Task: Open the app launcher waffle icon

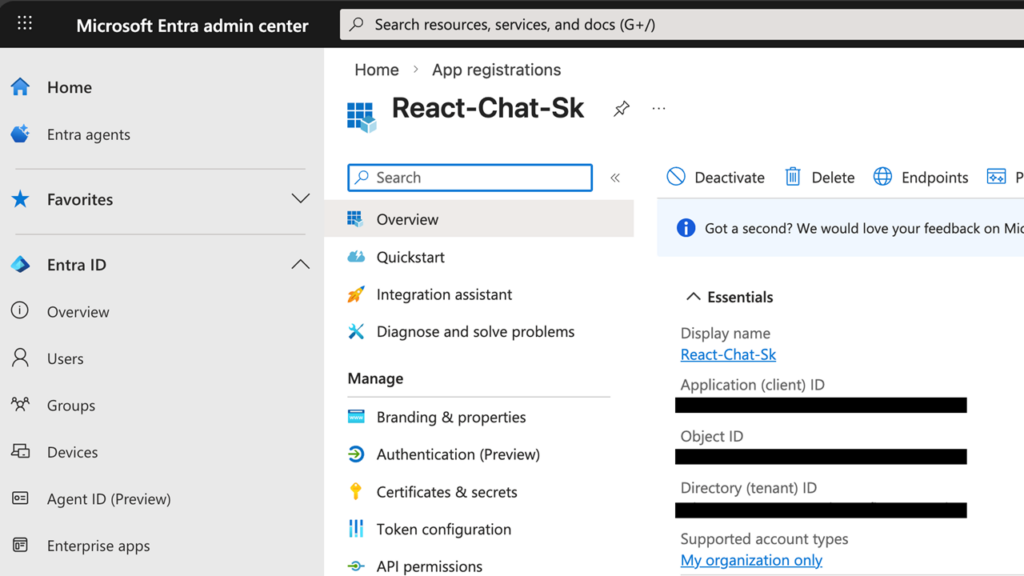Action: 25,24
